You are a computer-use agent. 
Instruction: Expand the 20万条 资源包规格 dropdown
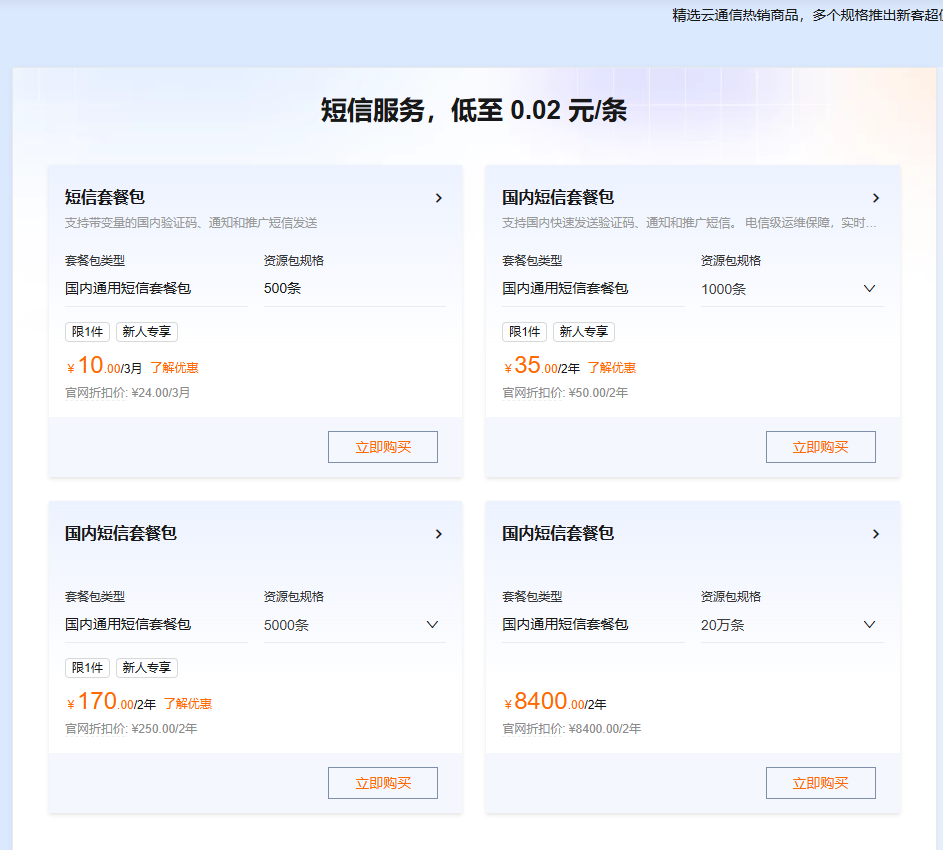point(792,625)
